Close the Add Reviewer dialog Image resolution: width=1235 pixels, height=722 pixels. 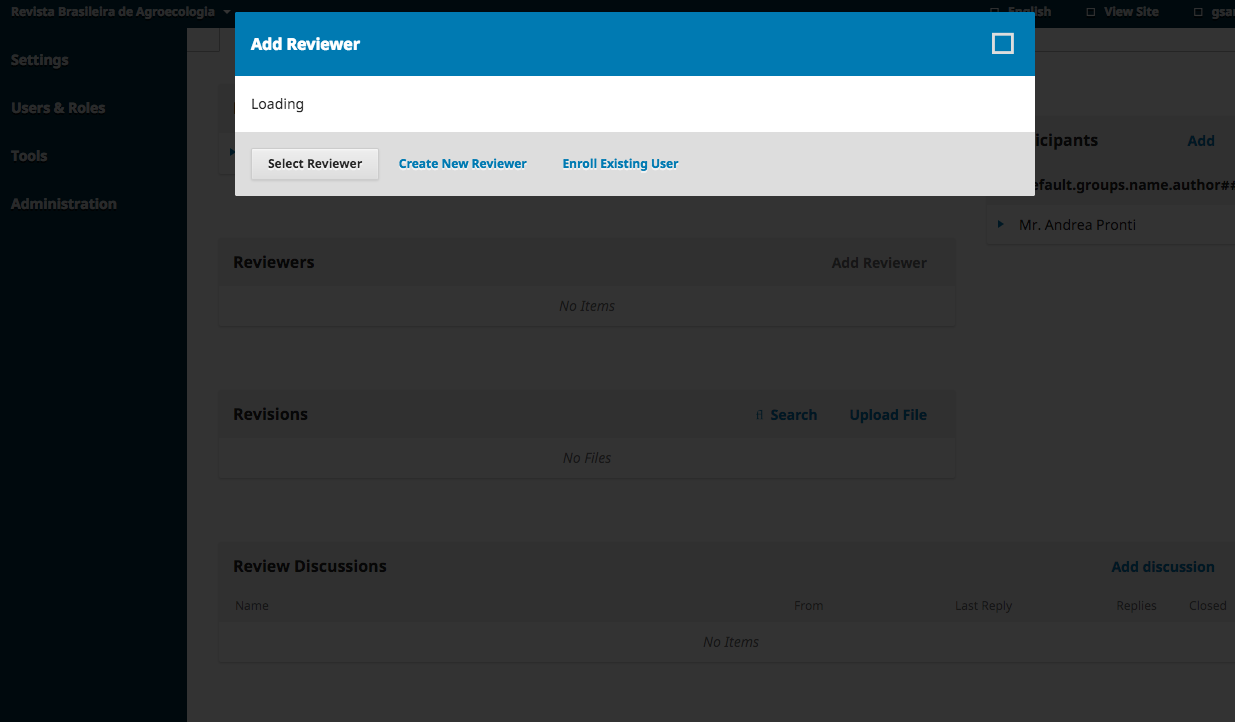pos(1002,43)
